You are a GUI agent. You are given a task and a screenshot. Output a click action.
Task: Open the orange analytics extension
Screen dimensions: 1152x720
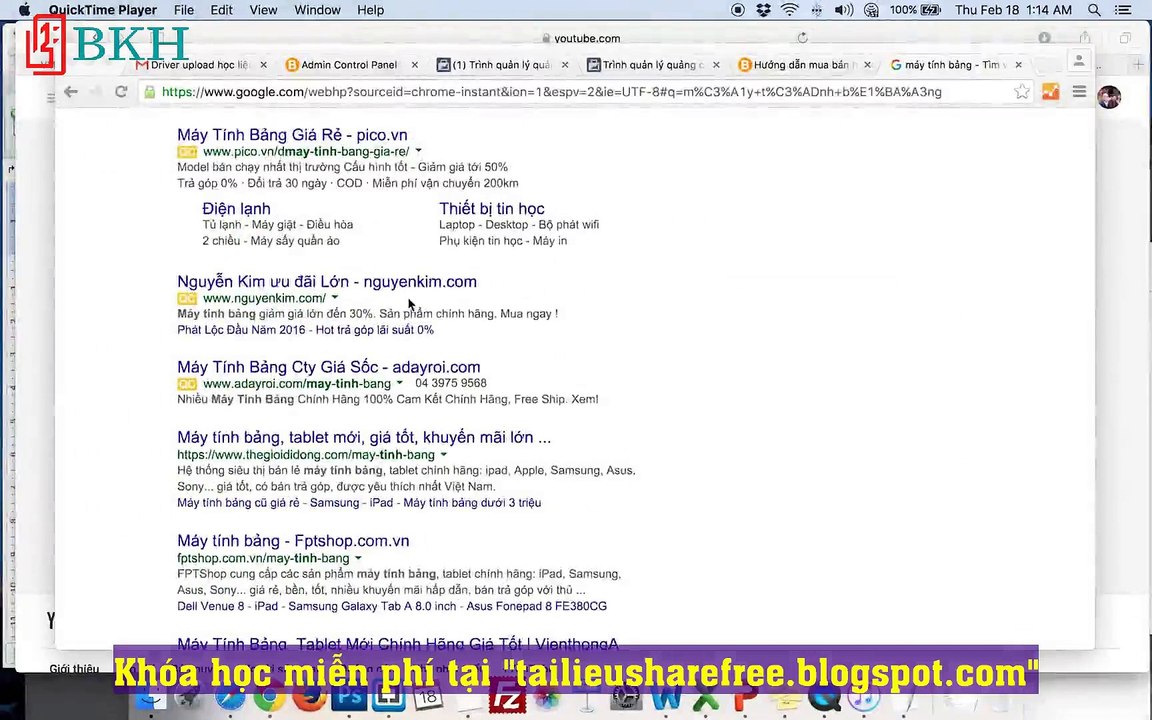(x=1051, y=92)
